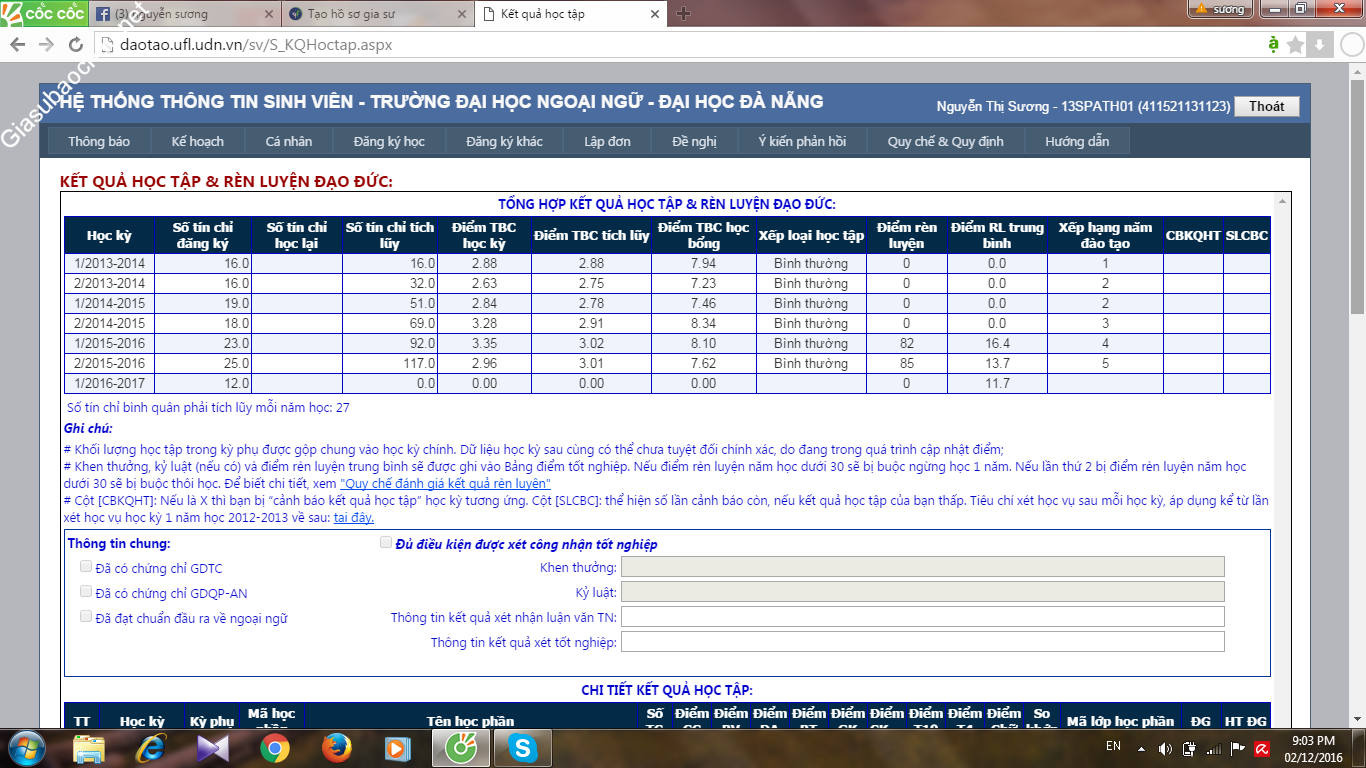Screen dimensions: 1366x768
Task: Expand the 'Đăng ký học' menu
Action: click(389, 141)
